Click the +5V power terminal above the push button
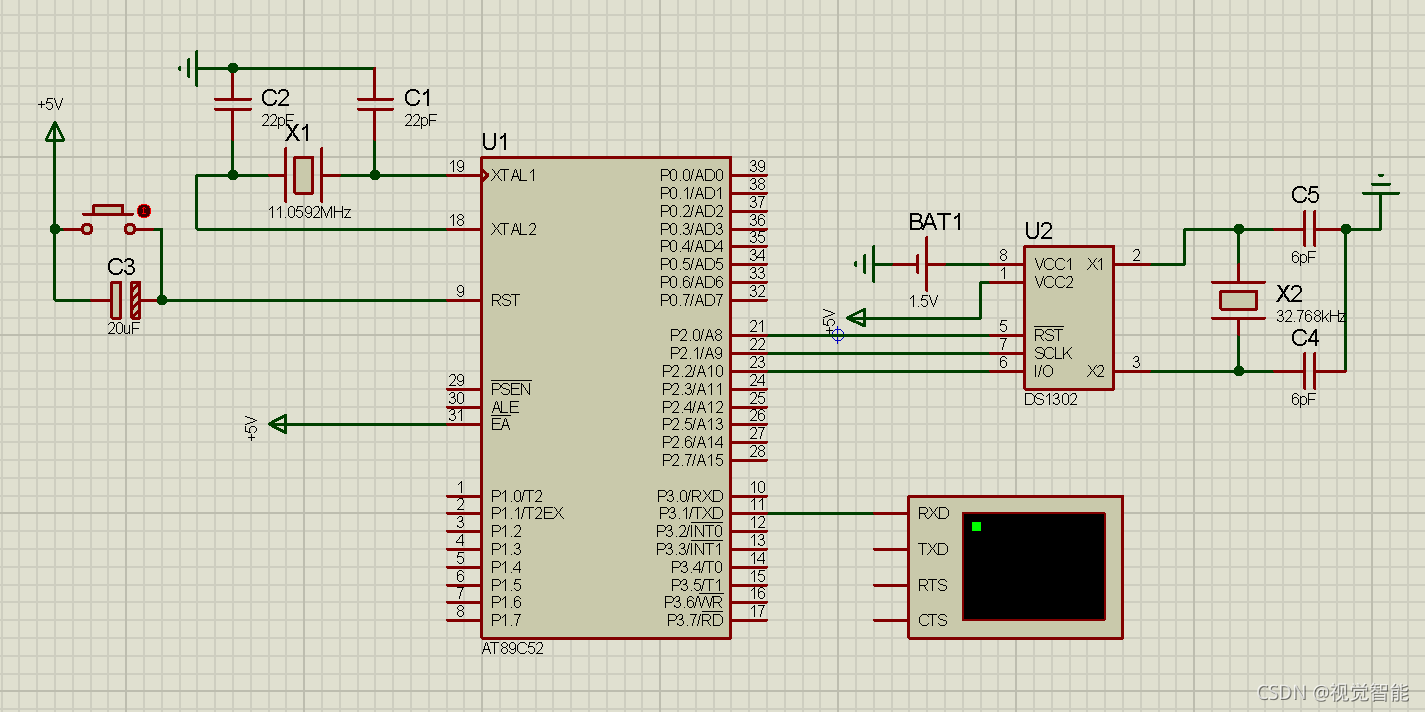Screen dimensions: 1425x712 54,132
